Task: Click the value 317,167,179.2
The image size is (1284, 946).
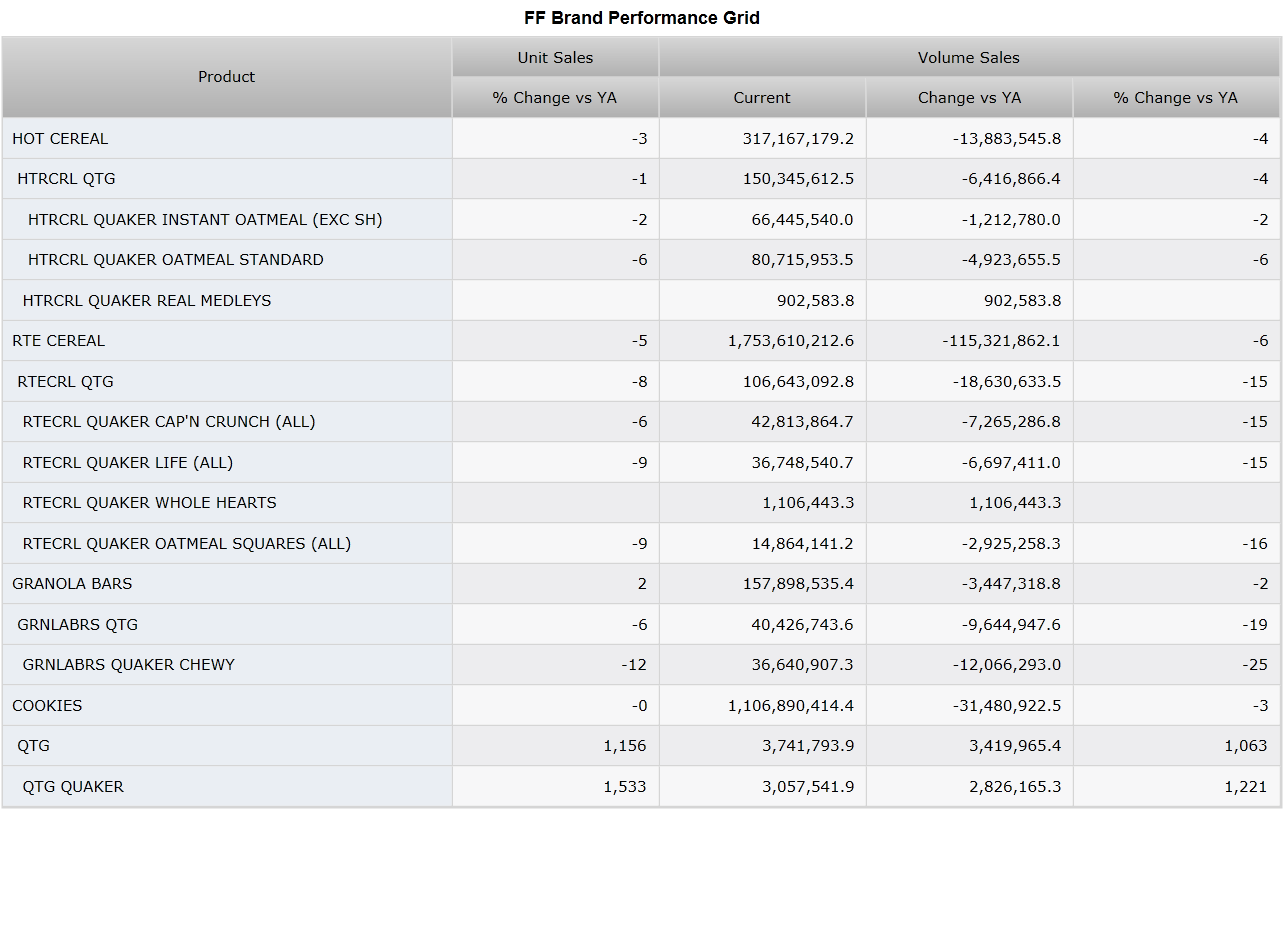Action: [798, 139]
